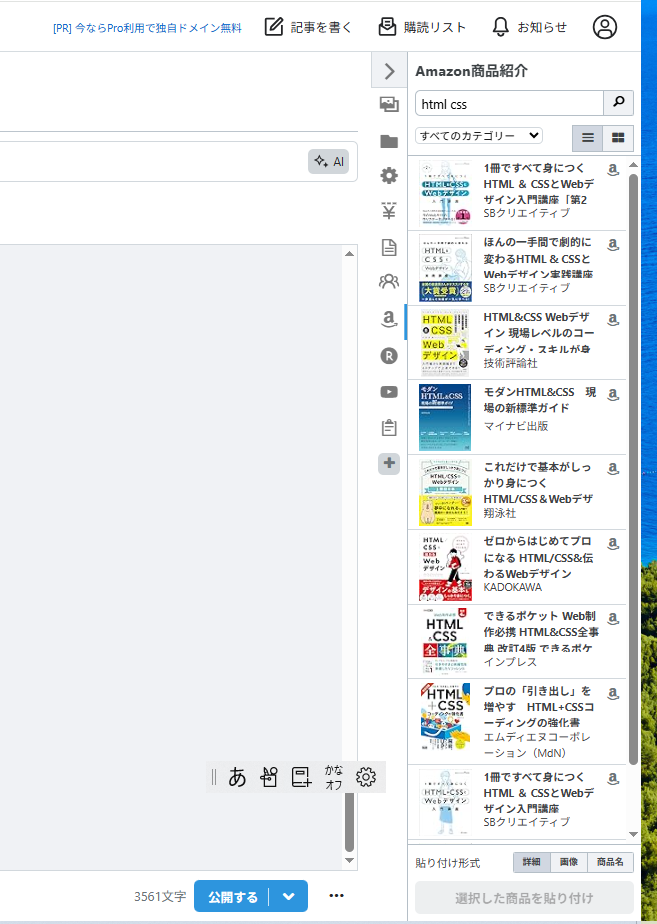Choose 商品名 paste format
Viewport: 657px width, 924px height.
(610, 862)
